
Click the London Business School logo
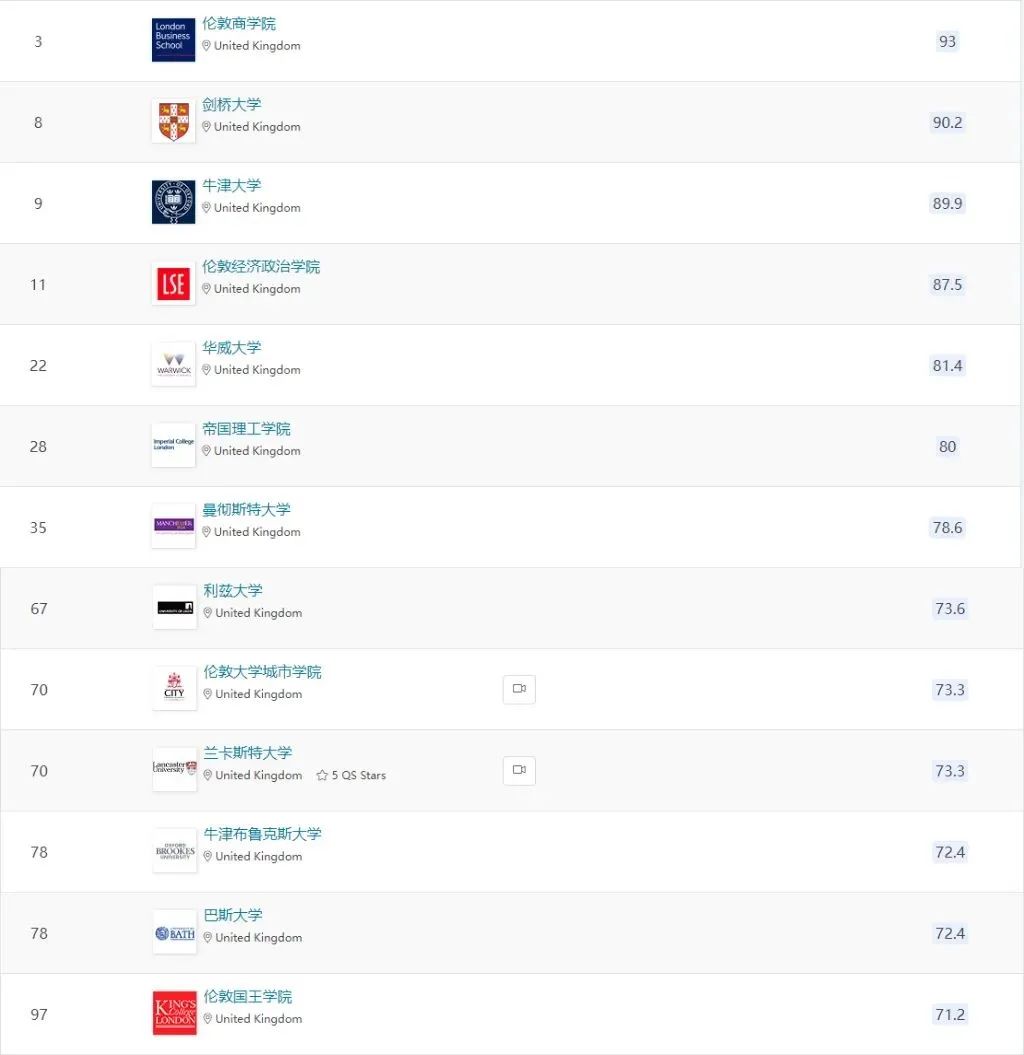click(173, 40)
